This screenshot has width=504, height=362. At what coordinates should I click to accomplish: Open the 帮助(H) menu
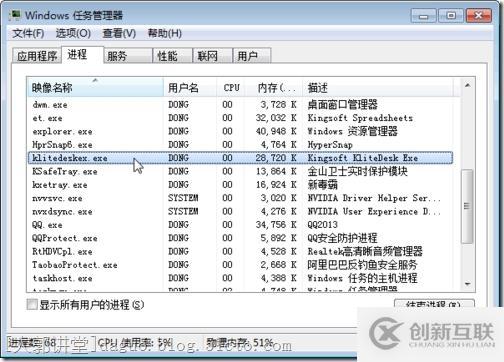coord(165,33)
